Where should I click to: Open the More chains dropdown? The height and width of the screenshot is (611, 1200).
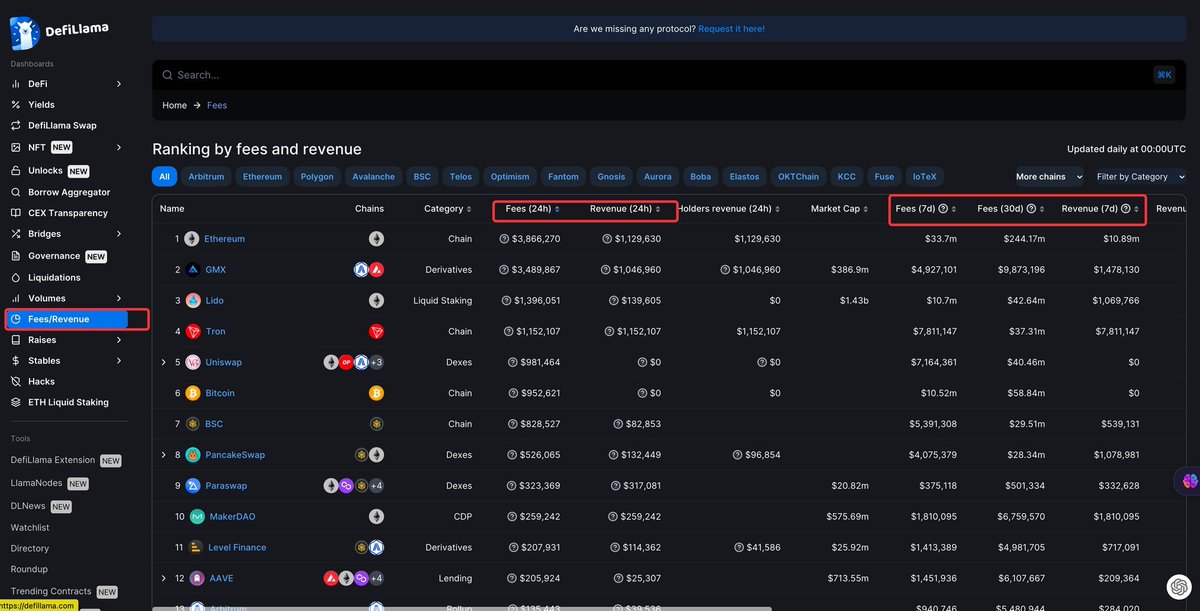(1049, 177)
